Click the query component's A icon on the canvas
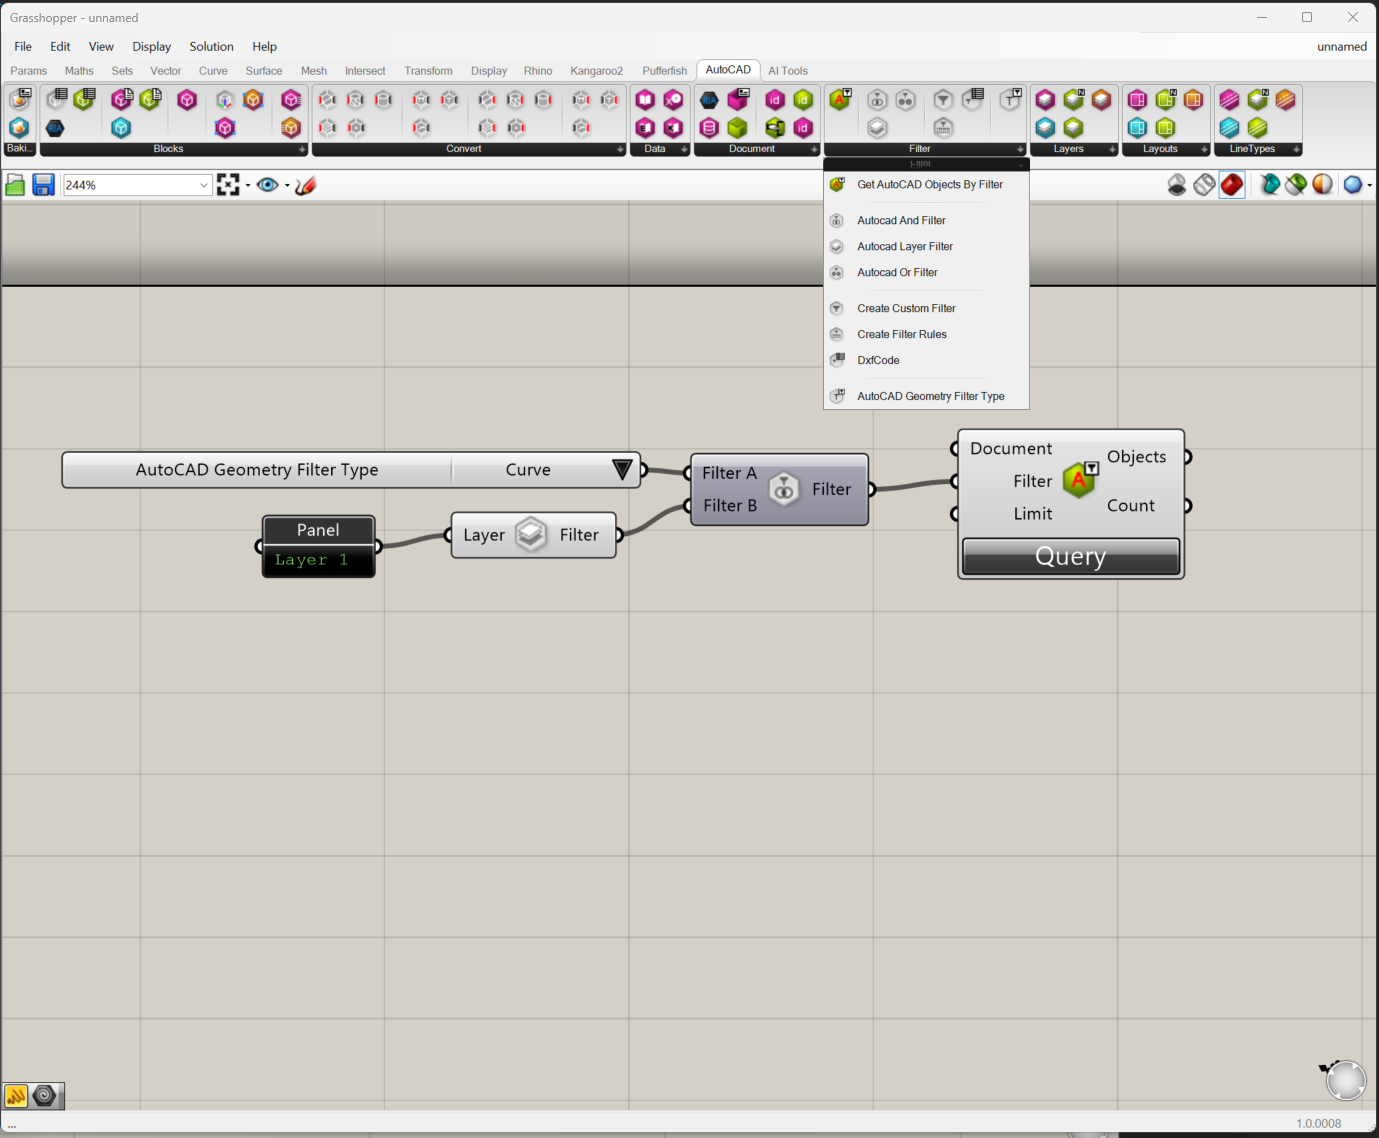This screenshot has width=1379, height=1138. point(1080,480)
